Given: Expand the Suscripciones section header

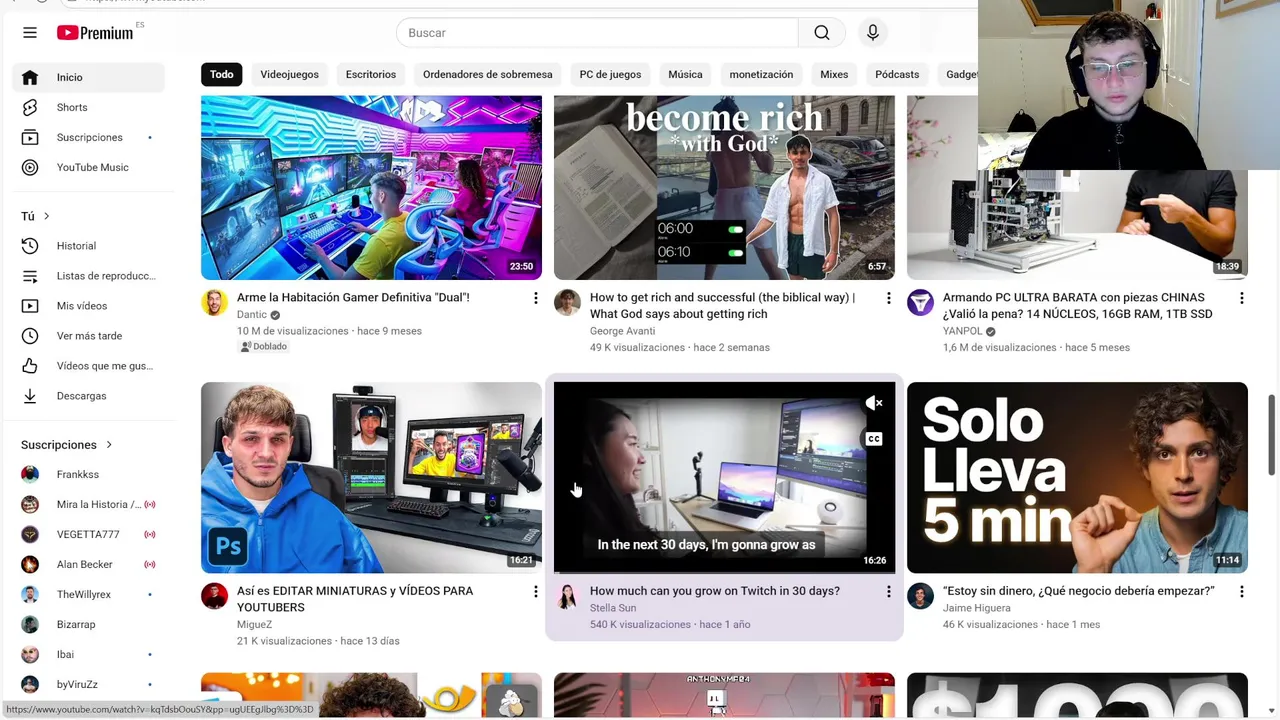Looking at the screenshot, I should pyautogui.click(x=66, y=445).
